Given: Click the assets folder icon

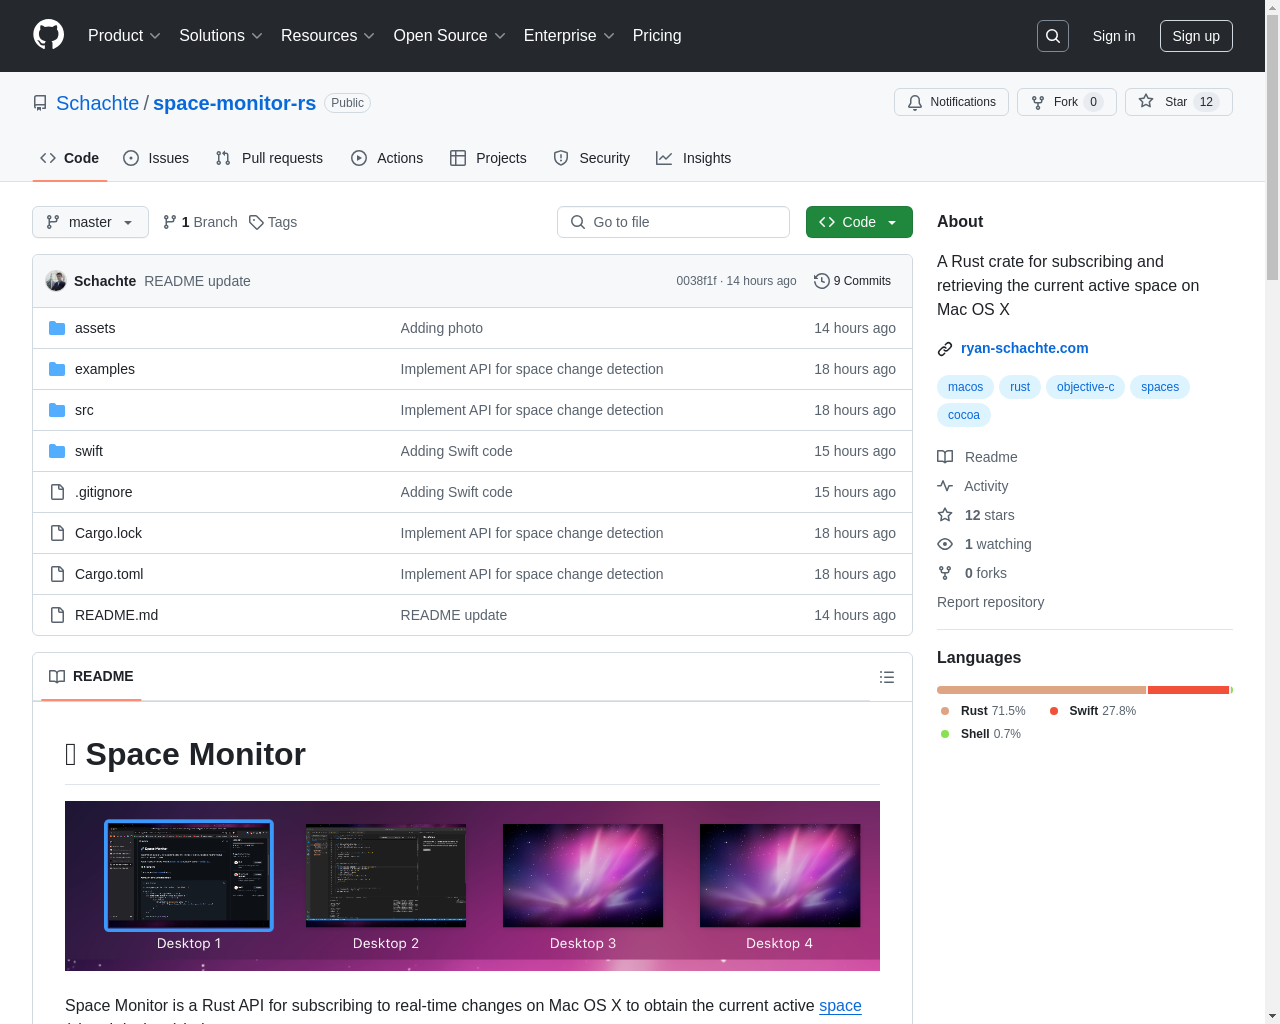Looking at the screenshot, I should (57, 328).
